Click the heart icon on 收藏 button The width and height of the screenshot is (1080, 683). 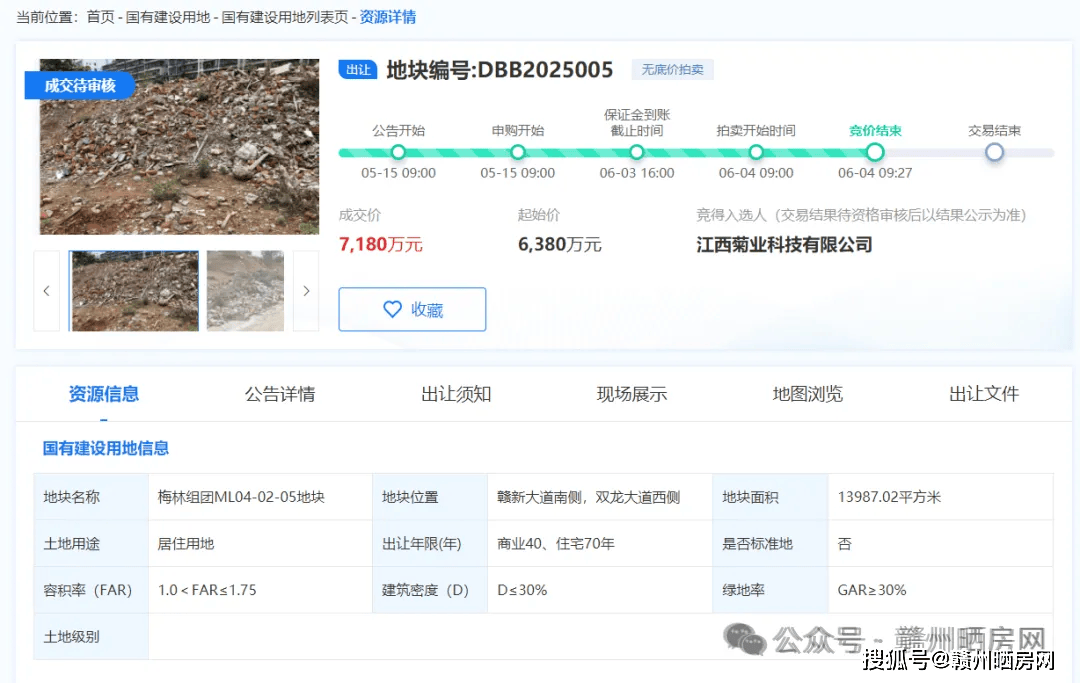click(392, 309)
